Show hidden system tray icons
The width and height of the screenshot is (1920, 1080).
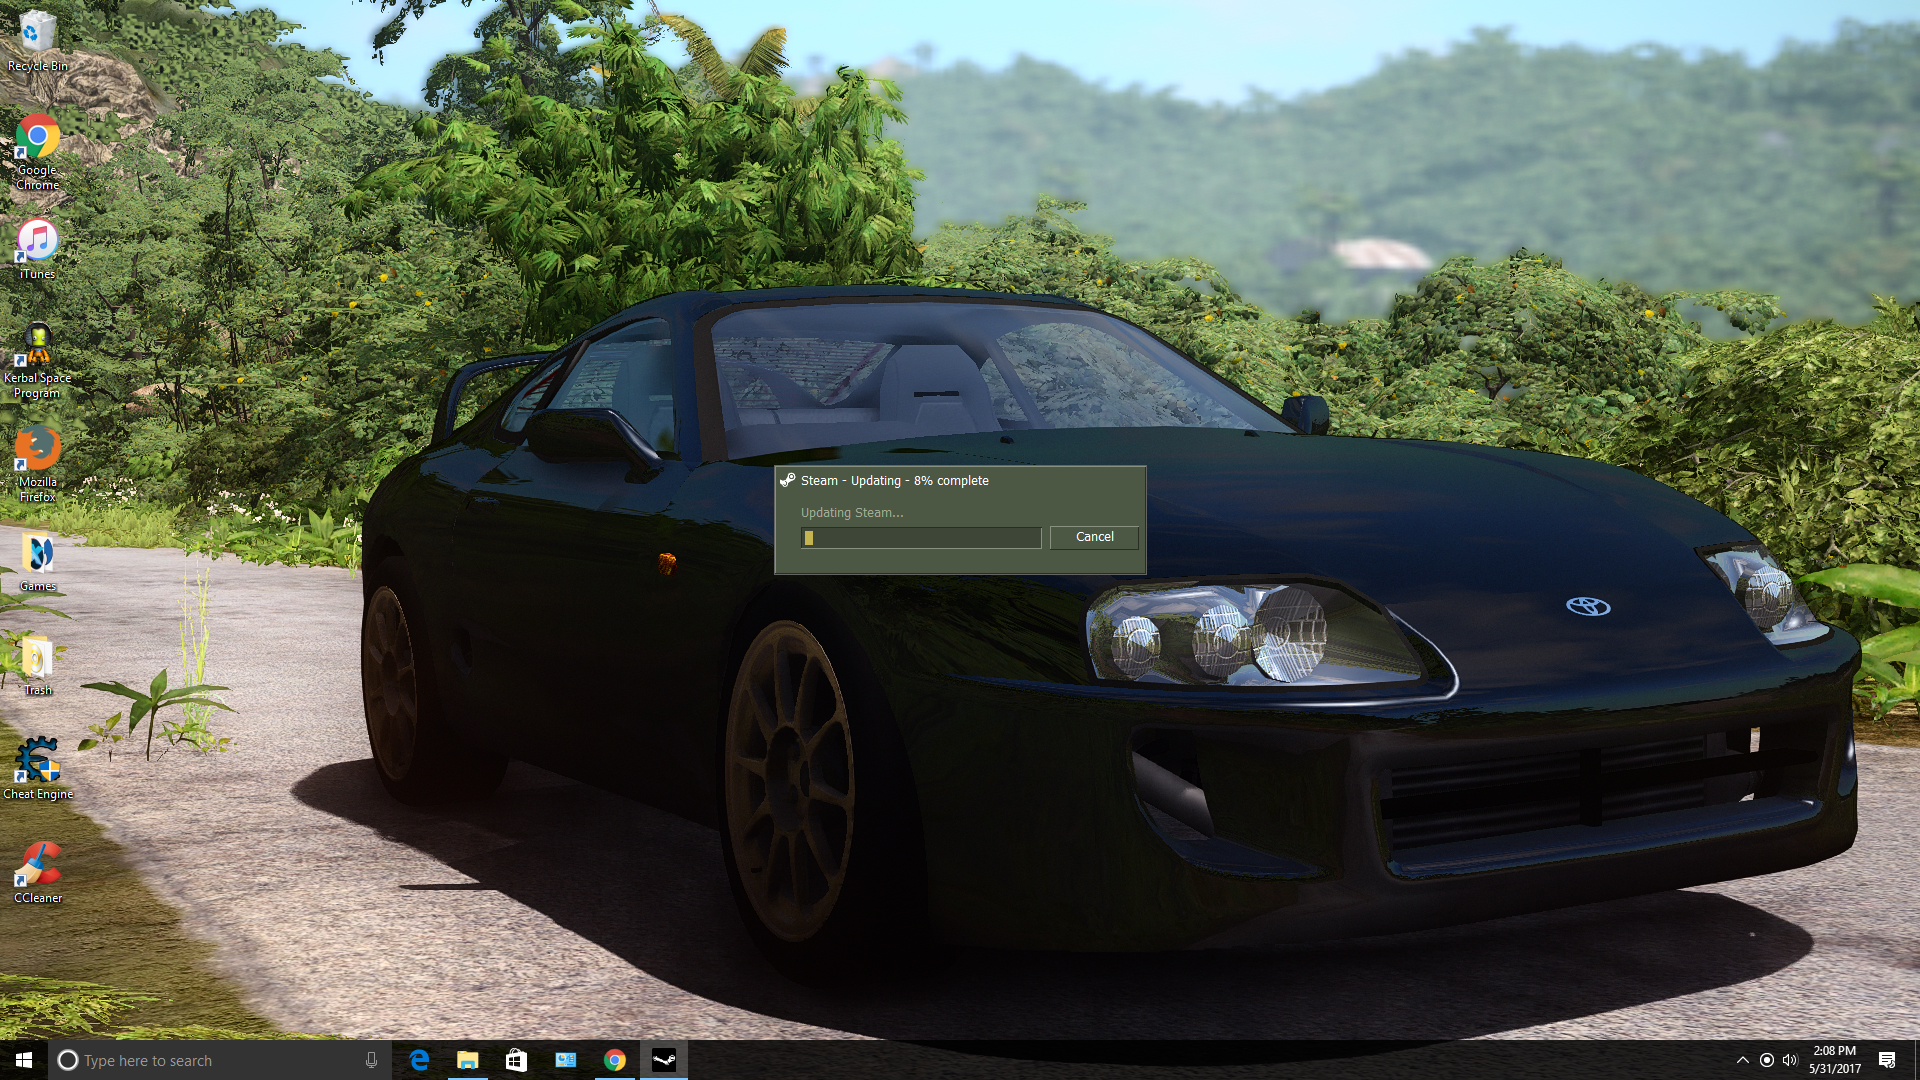coord(1742,1060)
